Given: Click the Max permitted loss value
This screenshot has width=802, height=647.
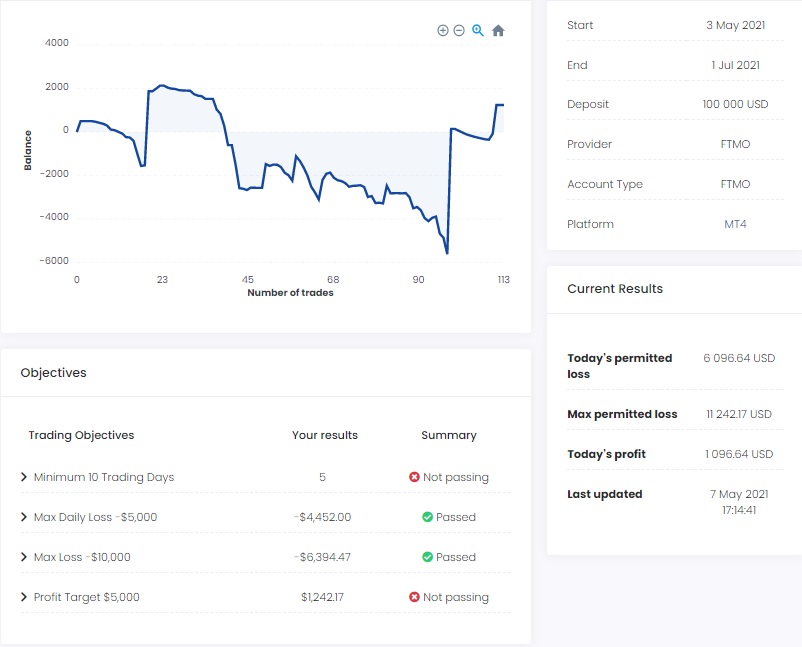Looking at the screenshot, I should click(739, 414).
